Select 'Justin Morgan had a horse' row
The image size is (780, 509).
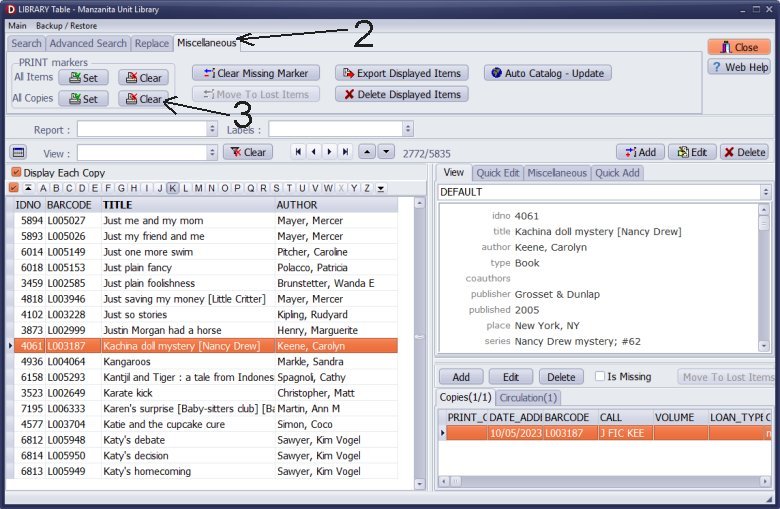point(206,330)
